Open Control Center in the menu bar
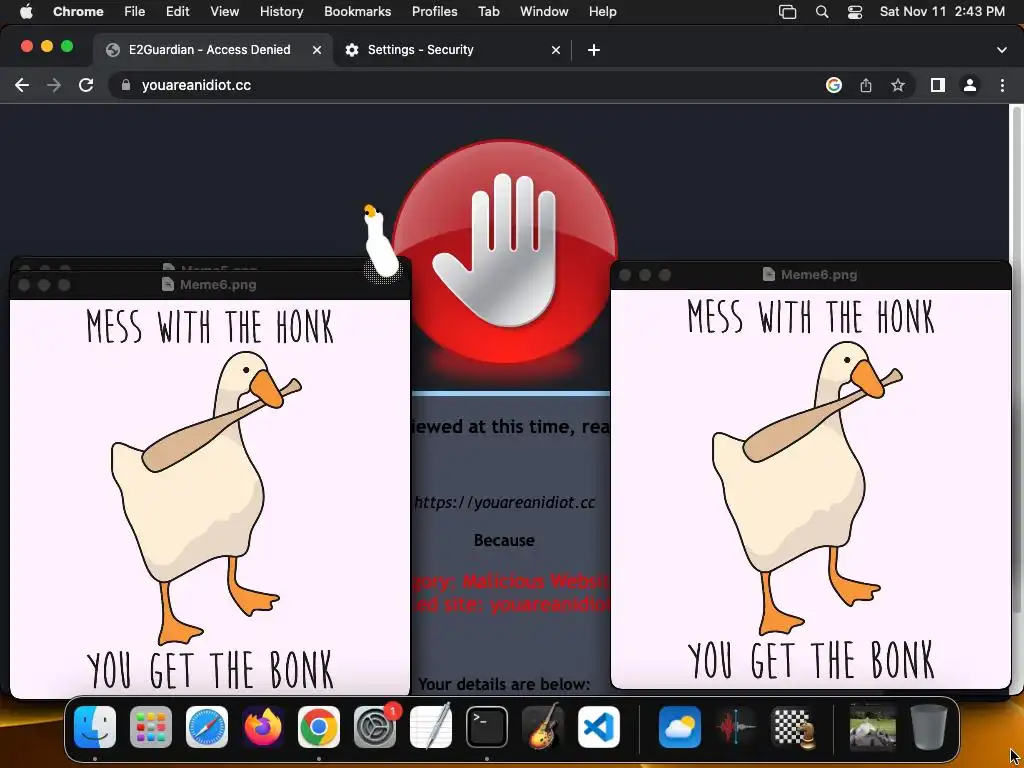 pos(855,12)
